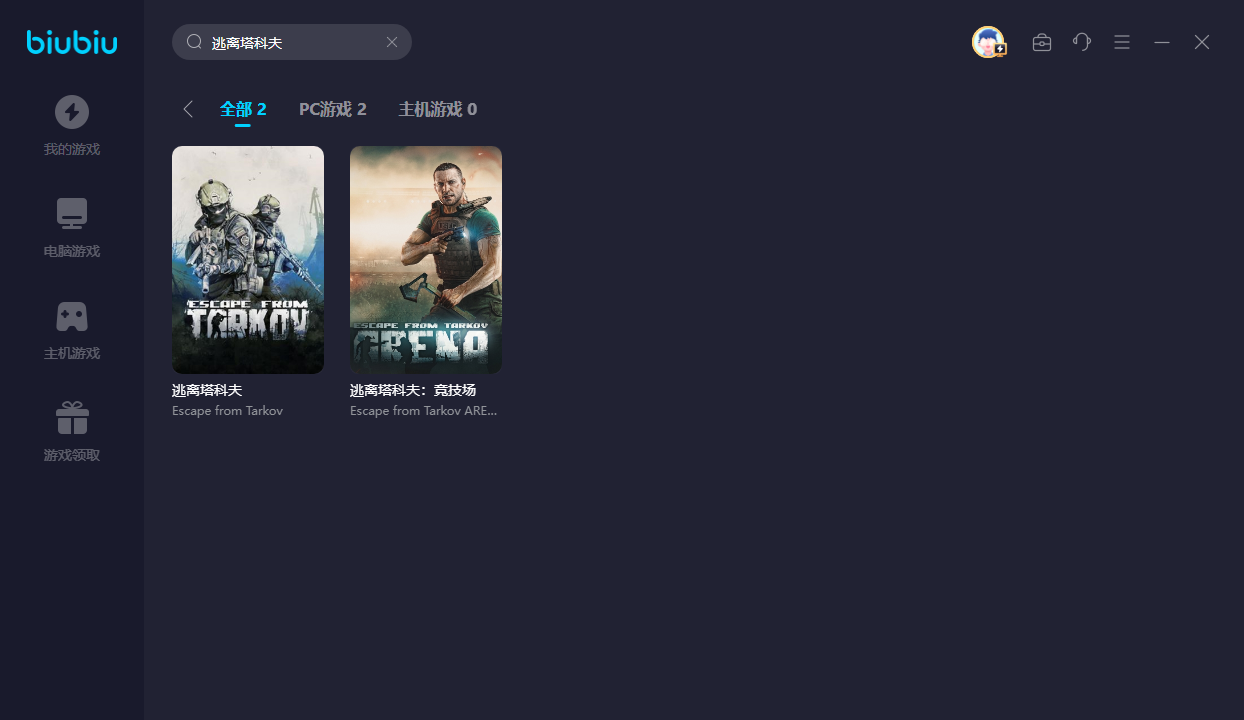Clear the search text with X icon
The image size is (1244, 720).
[x=392, y=42]
